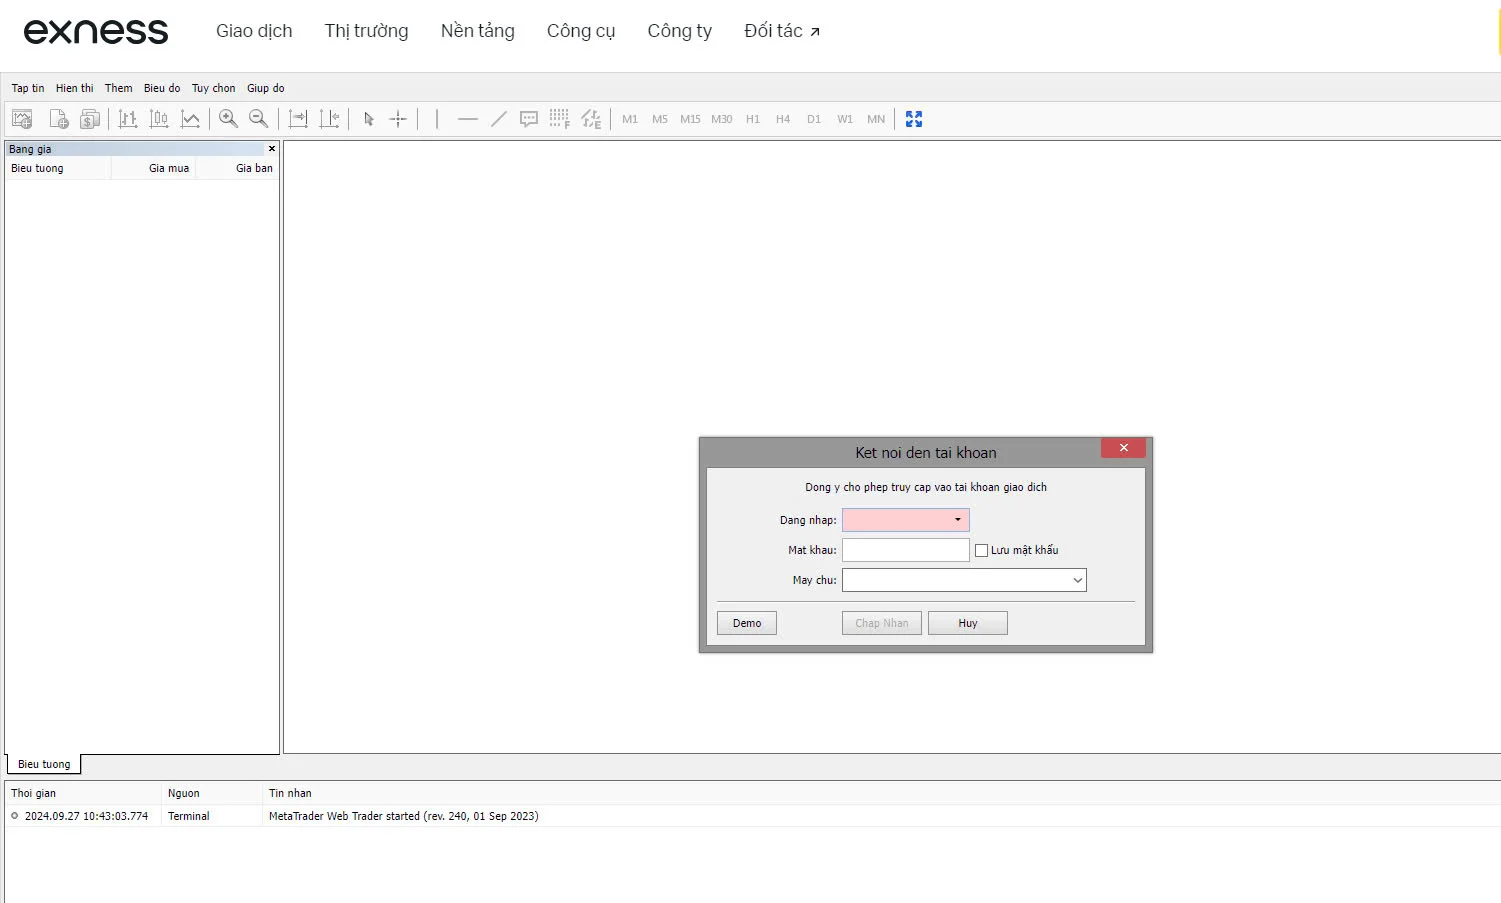
Task: Set timeframe to H4
Action: pyautogui.click(x=783, y=119)
